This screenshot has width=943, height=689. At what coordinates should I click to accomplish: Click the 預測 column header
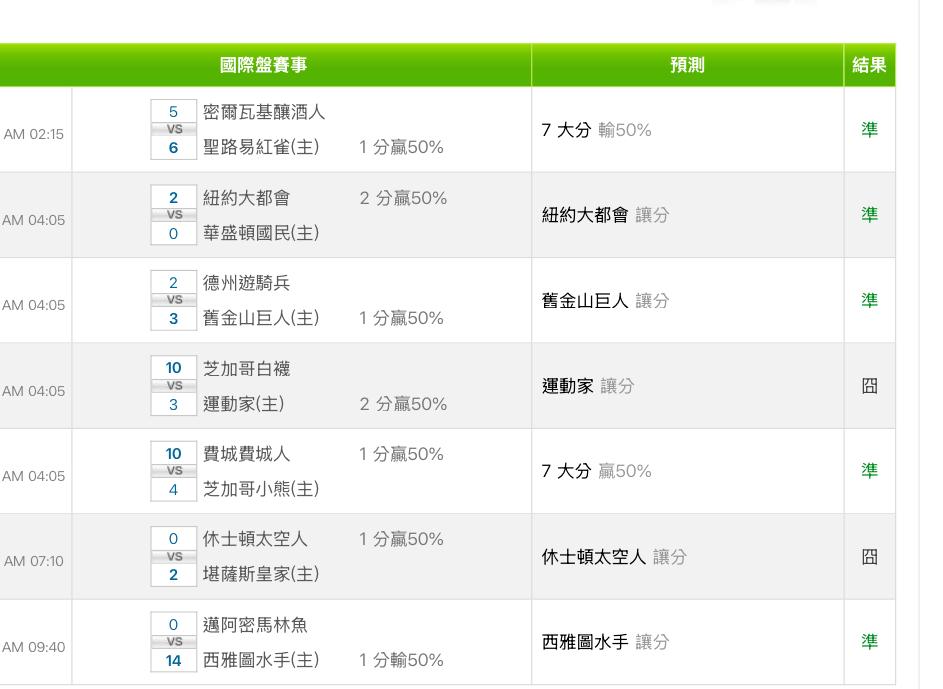tap(687, 65)
